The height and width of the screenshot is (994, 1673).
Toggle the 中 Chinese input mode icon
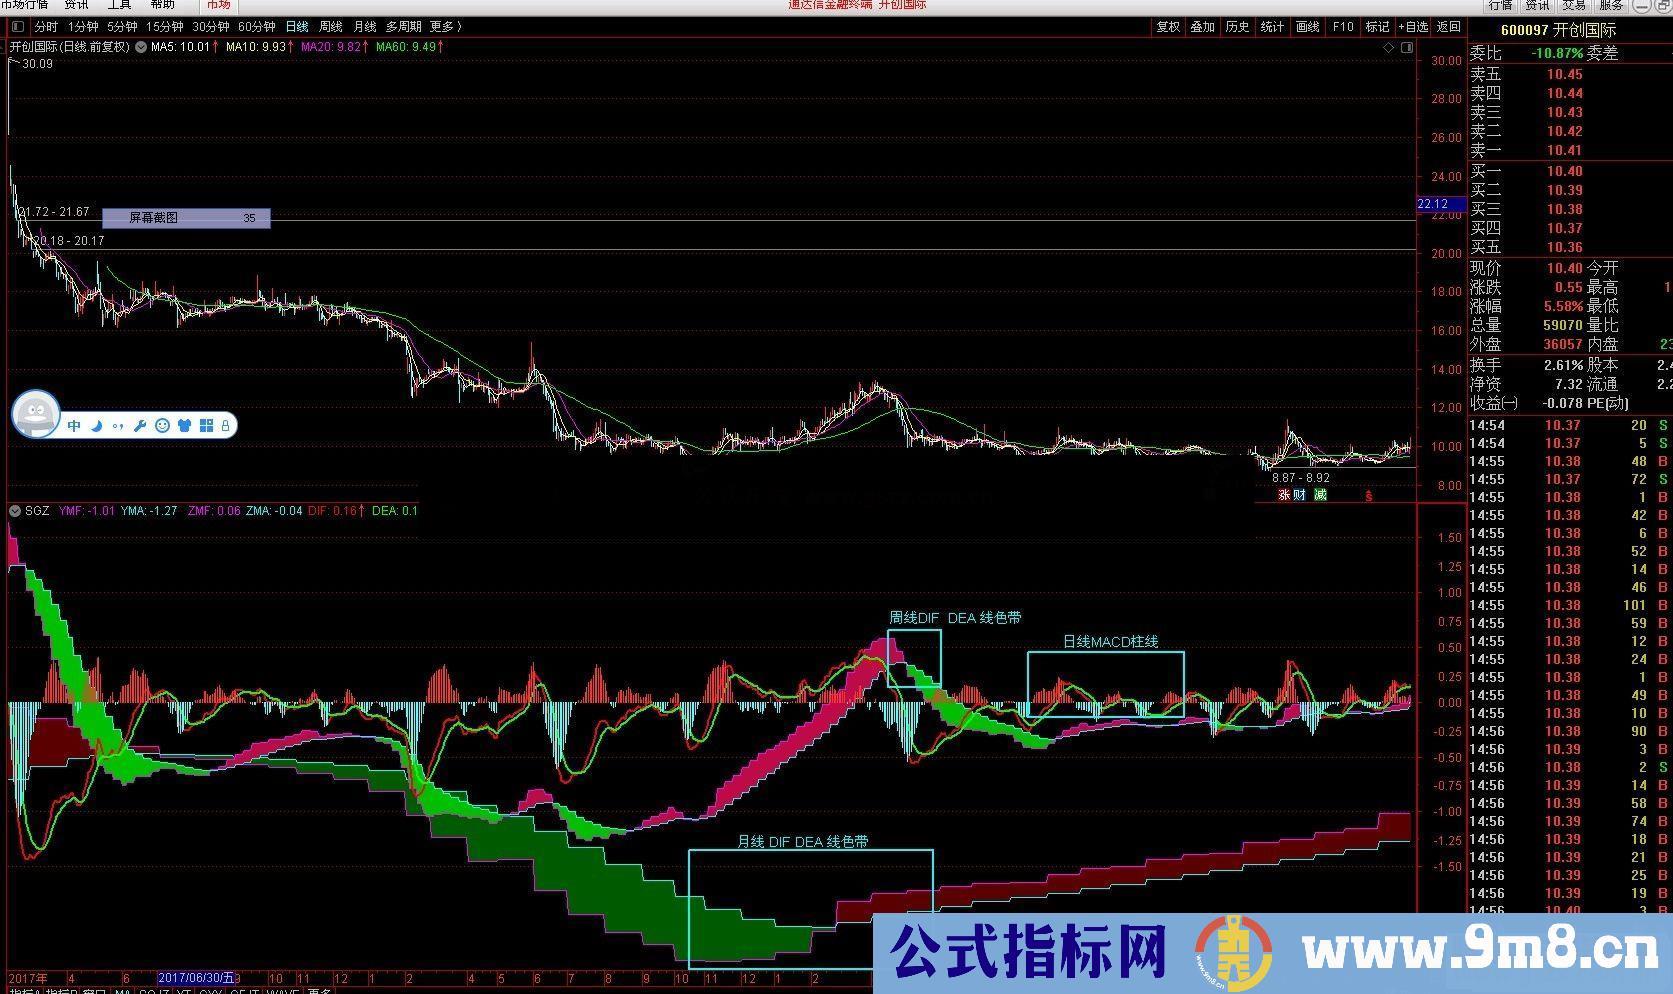point(74,426)
